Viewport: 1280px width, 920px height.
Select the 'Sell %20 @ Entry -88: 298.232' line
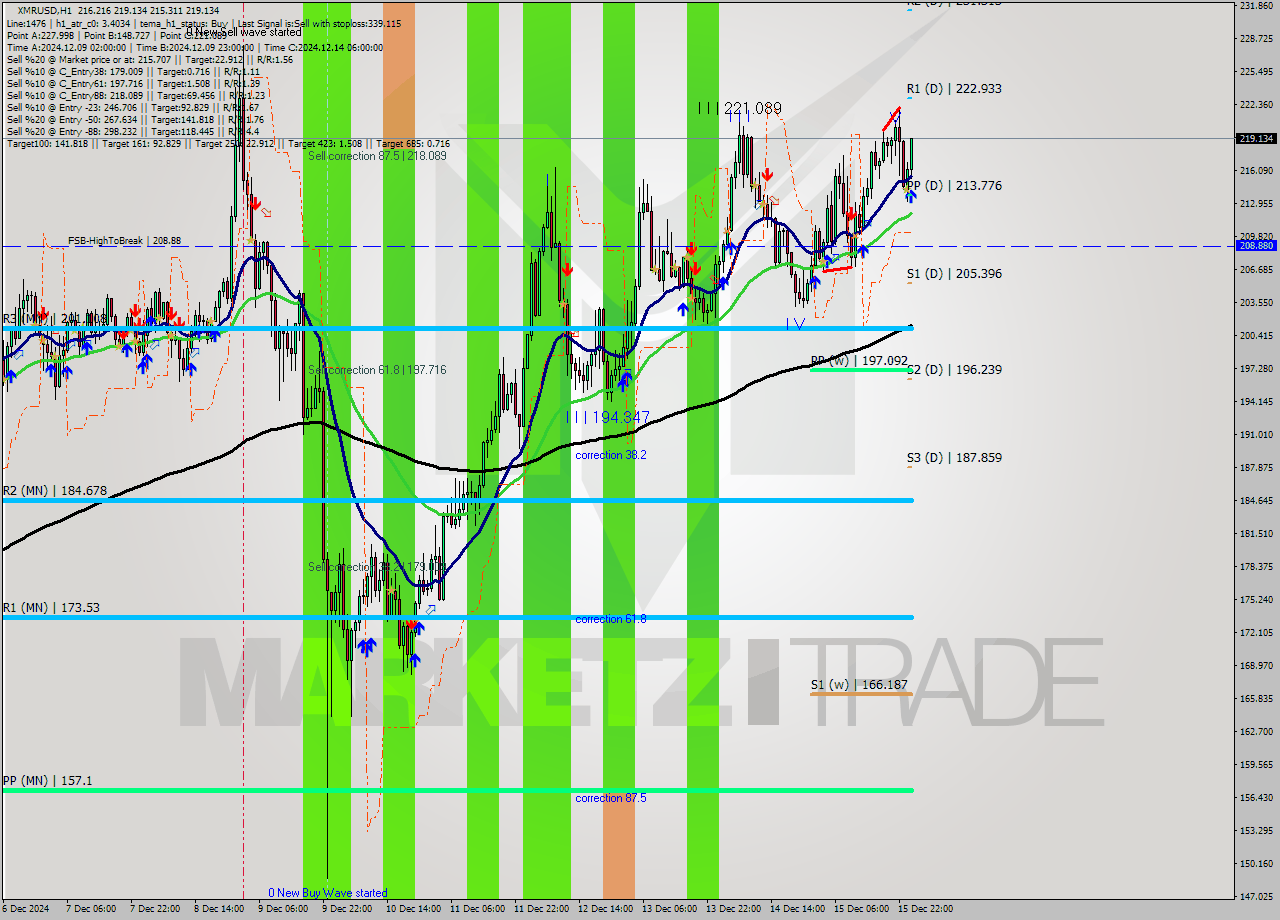pos(133,132)
